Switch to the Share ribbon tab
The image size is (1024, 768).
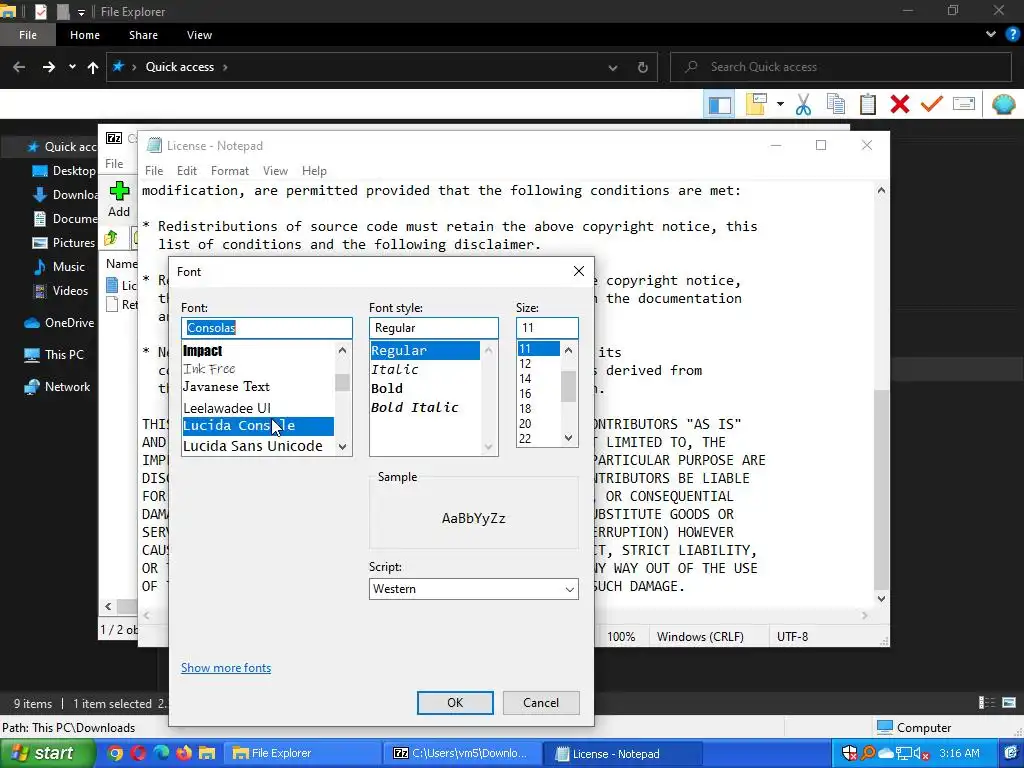143,35
